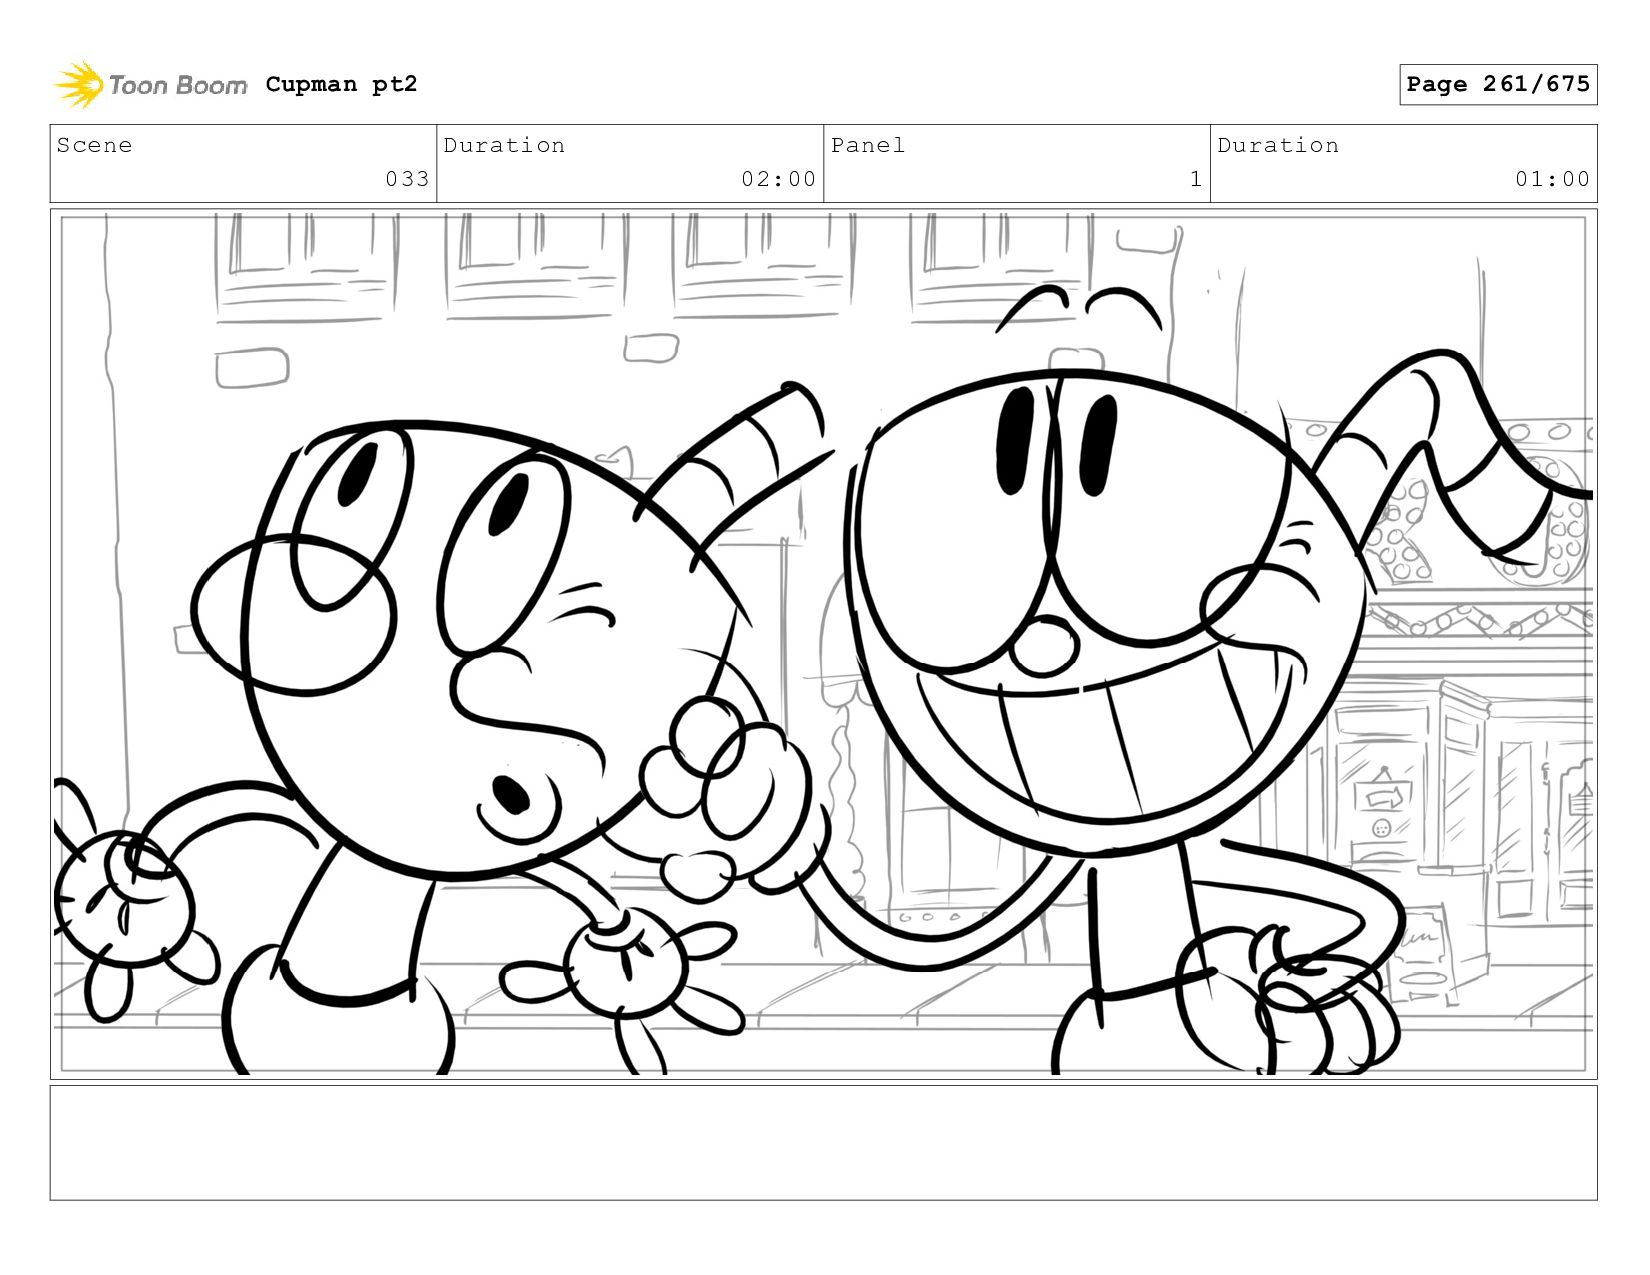Click the scene number '033'
This screenshot has width=1650, height=1275.
coord(407,179)
